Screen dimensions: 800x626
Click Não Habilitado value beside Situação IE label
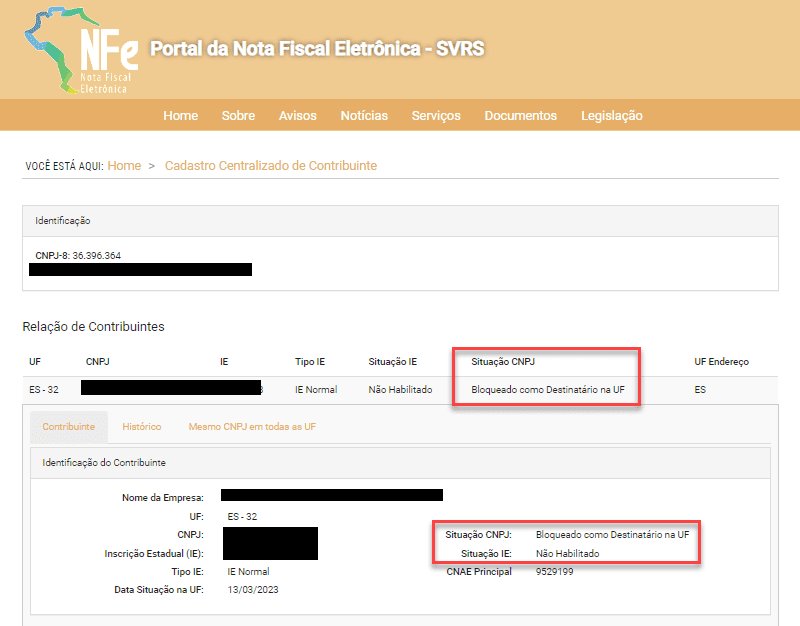pyautogui.click(x=567, y=554)
